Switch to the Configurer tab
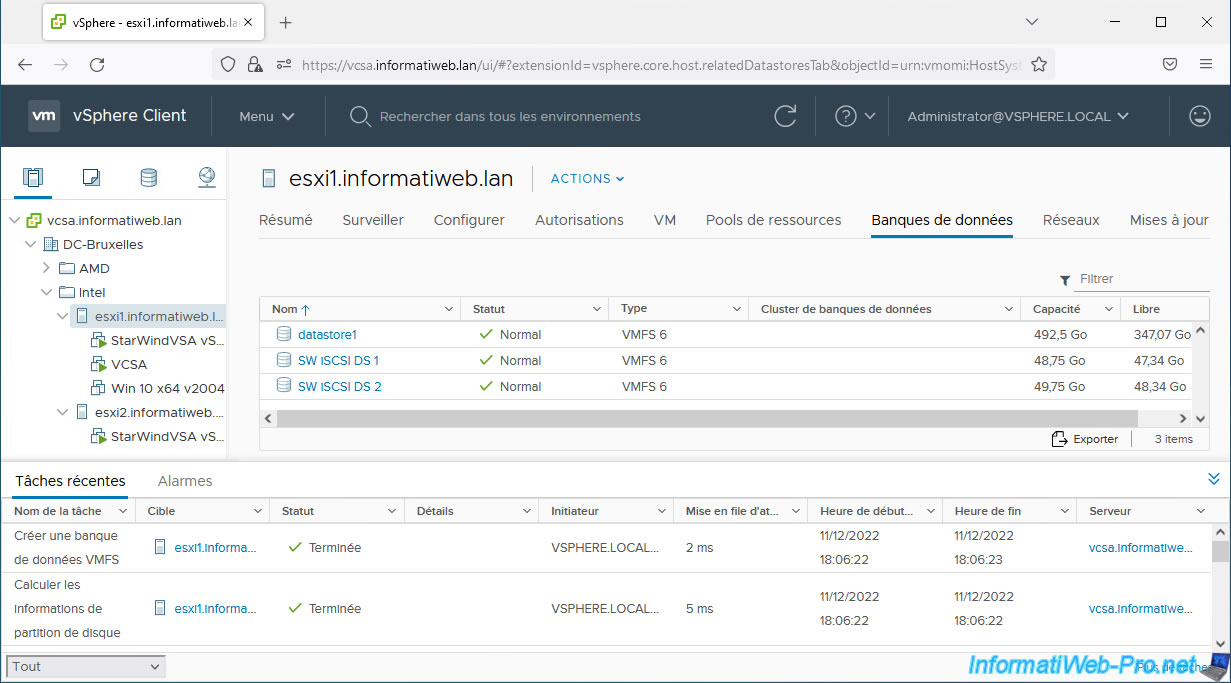 pyautogui.click(x=469, y=220)
